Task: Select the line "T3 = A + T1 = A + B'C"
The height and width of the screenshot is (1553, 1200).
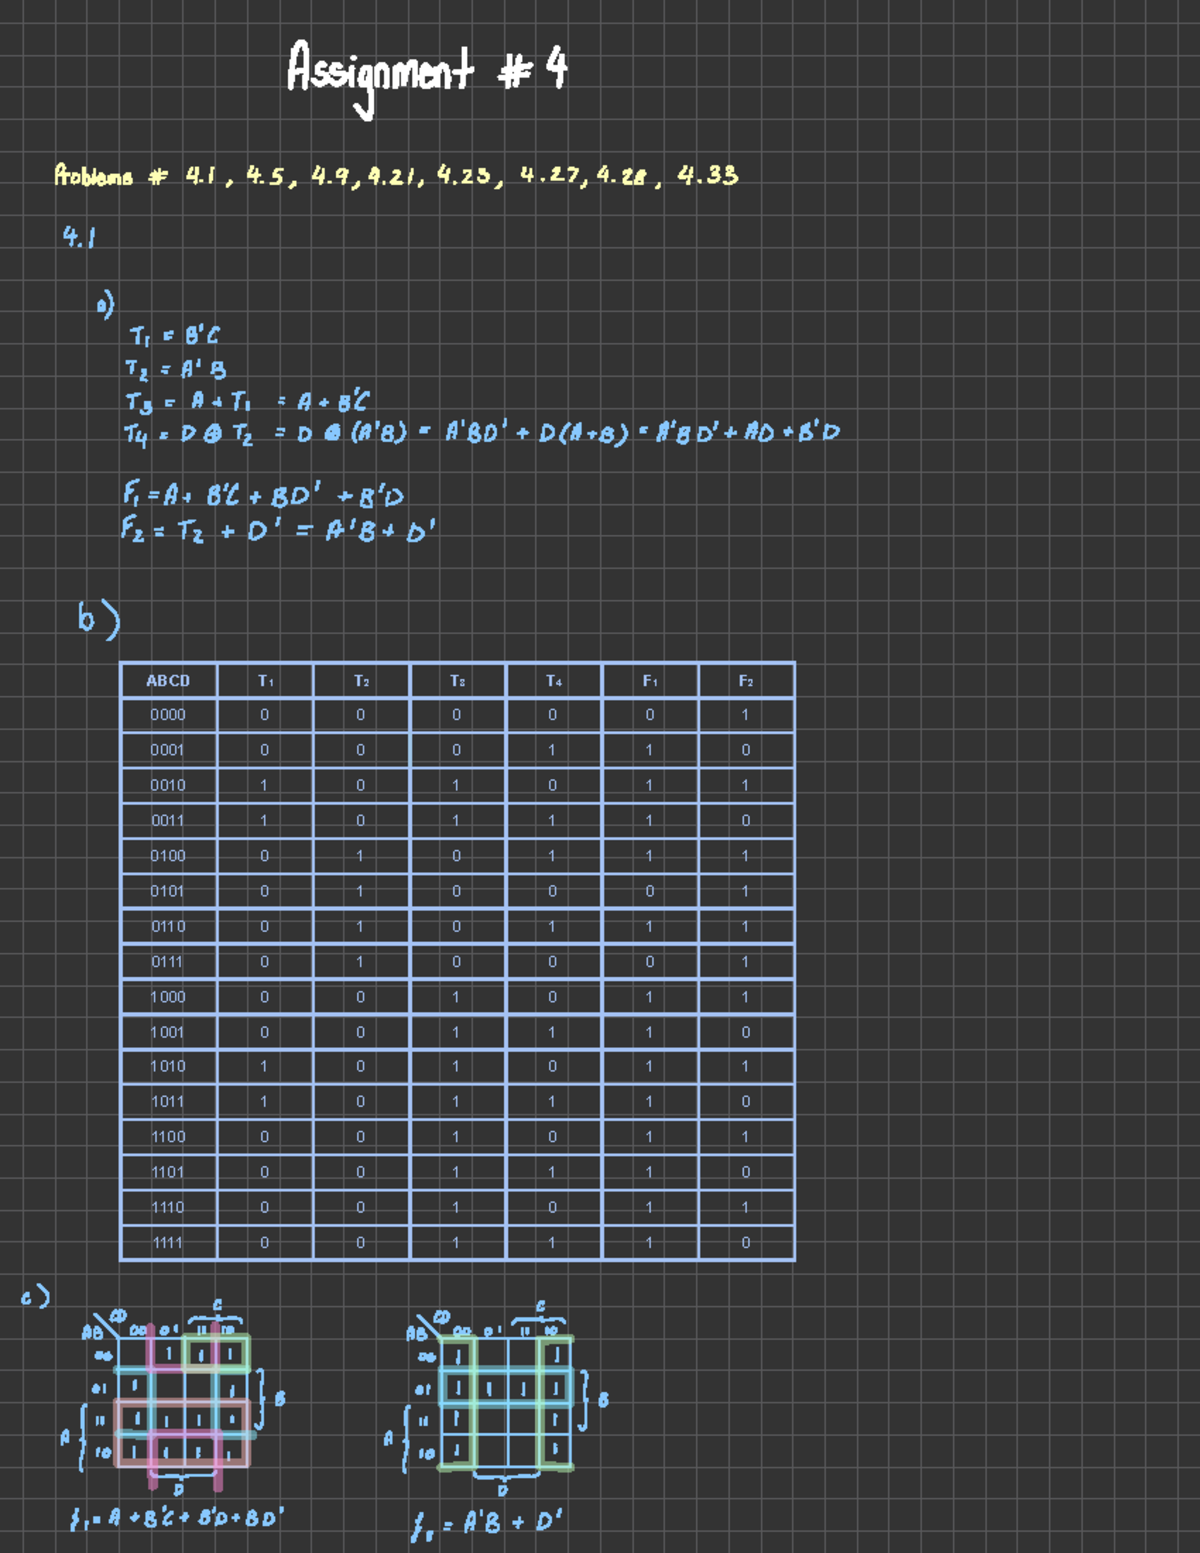Action: (246, 401)
